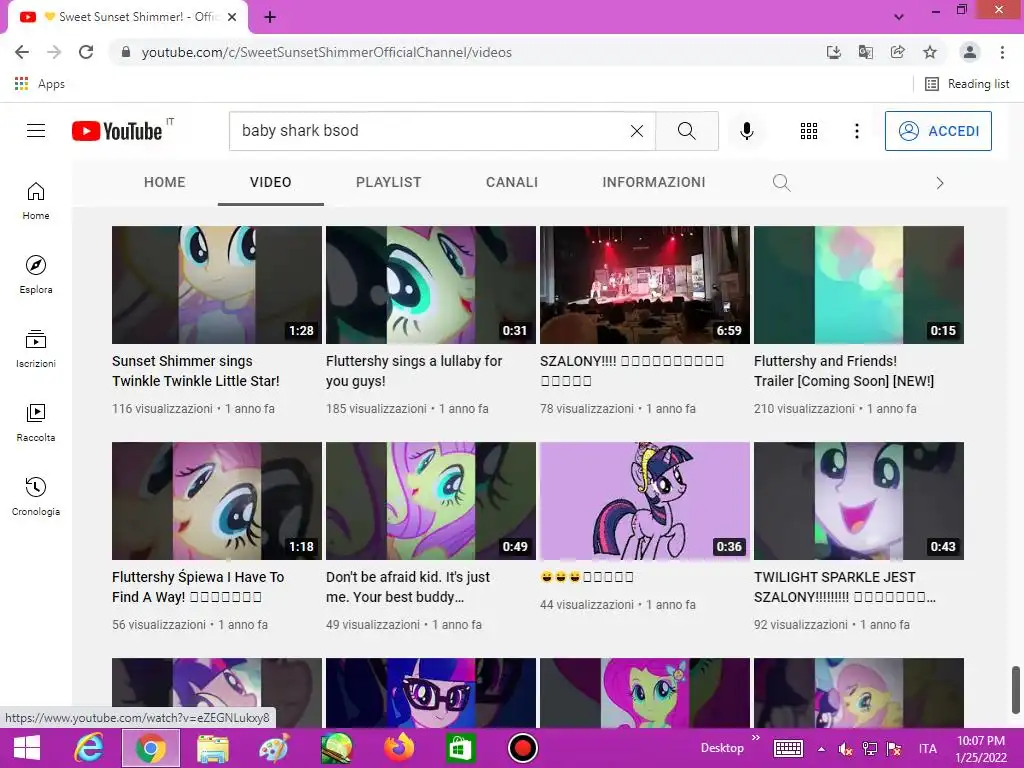Click title Fluttershy and Friends! Trailer

(844, 371)
